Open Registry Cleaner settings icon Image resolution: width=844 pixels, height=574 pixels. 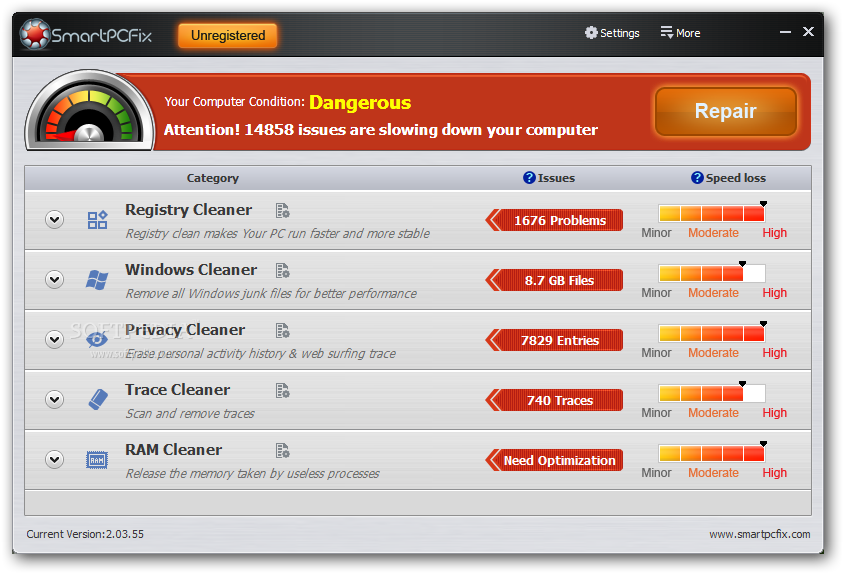(283, 211)
